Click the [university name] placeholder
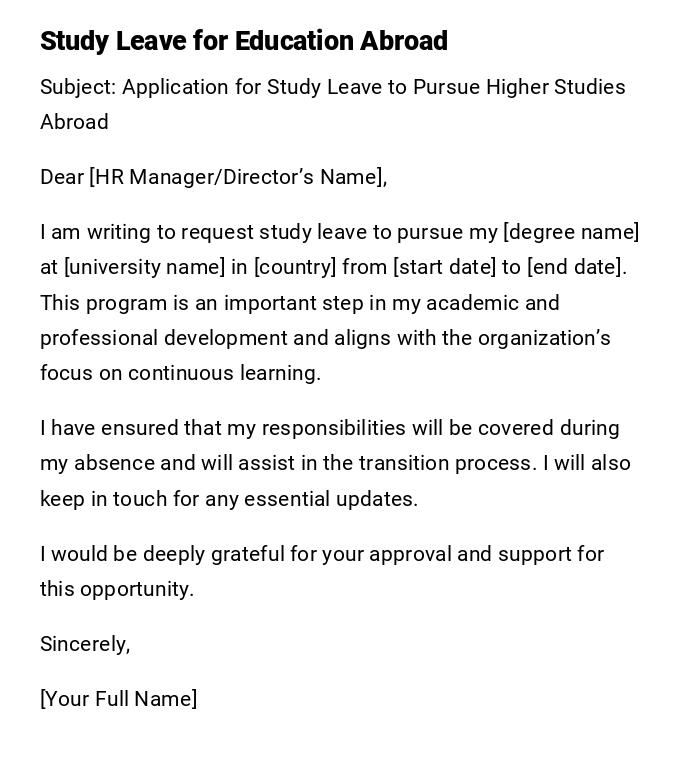This screenshot has width=700, height=762. click(144, 267)
